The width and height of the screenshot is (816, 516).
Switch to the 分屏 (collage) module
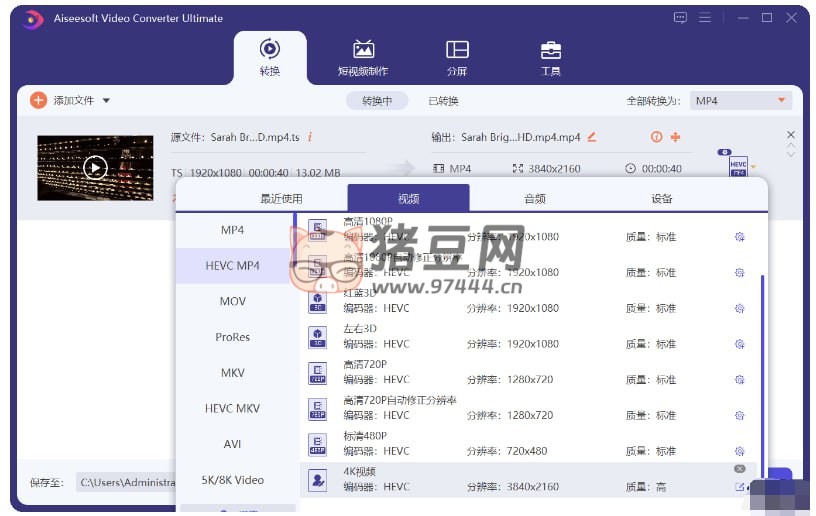457,57
